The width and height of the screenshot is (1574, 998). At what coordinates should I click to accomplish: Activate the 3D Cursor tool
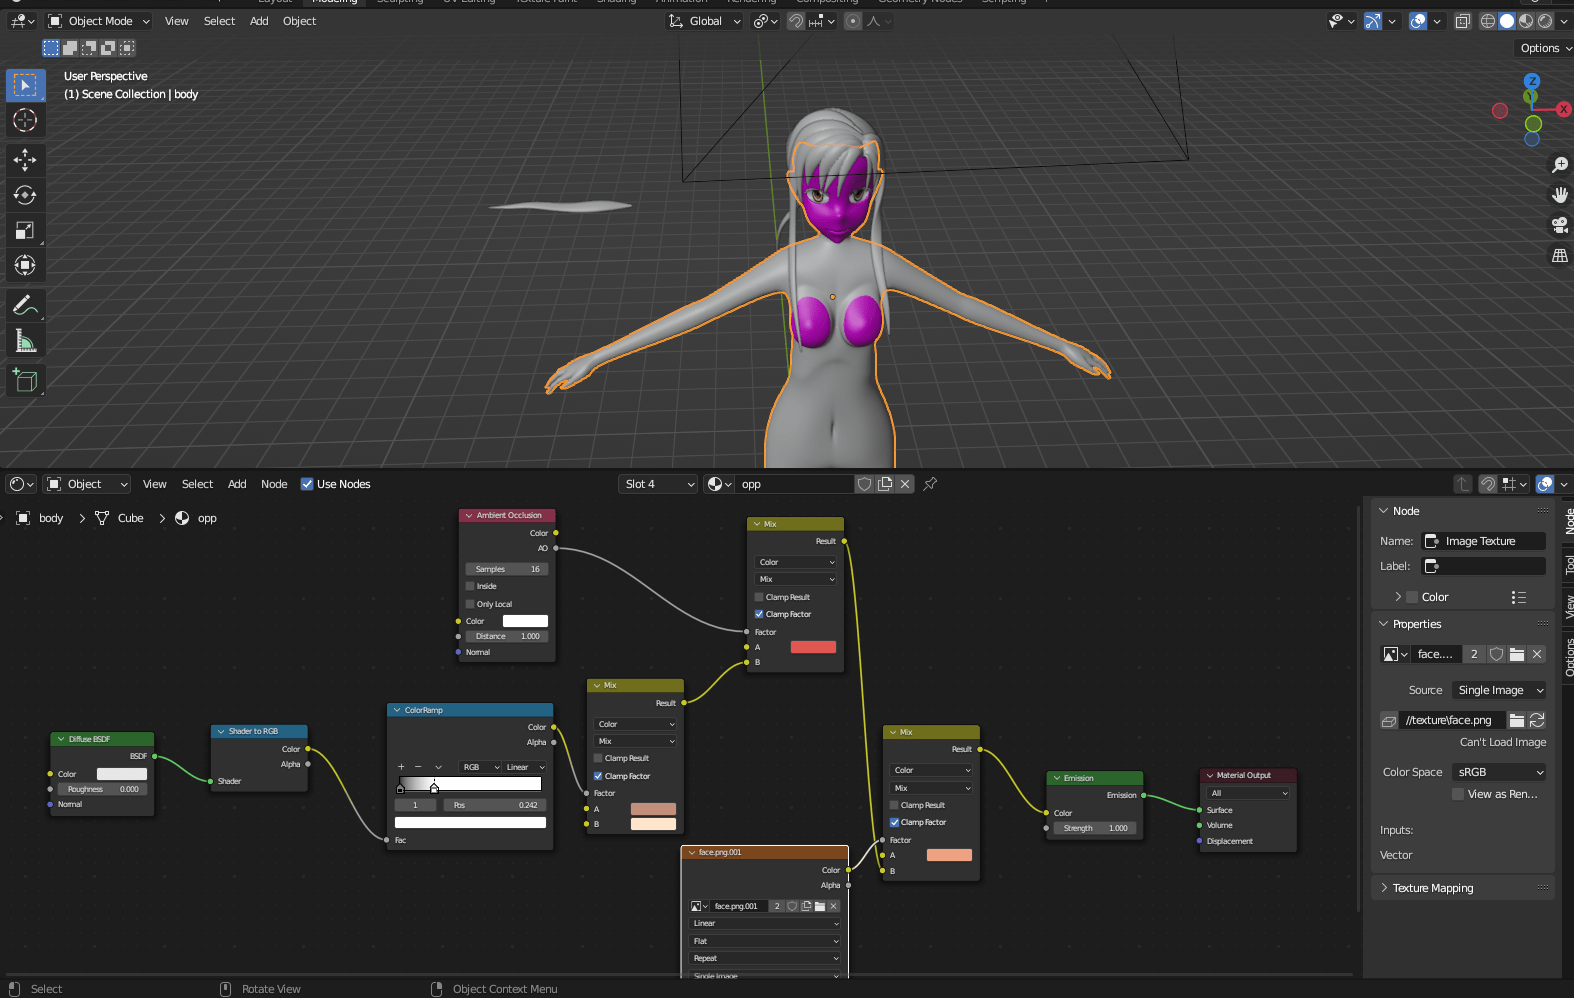coord(25,121)
